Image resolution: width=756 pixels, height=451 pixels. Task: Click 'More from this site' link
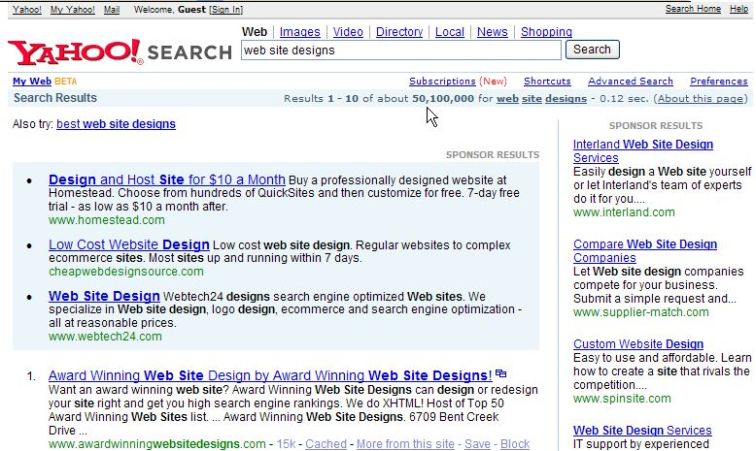tap(405, 444)
